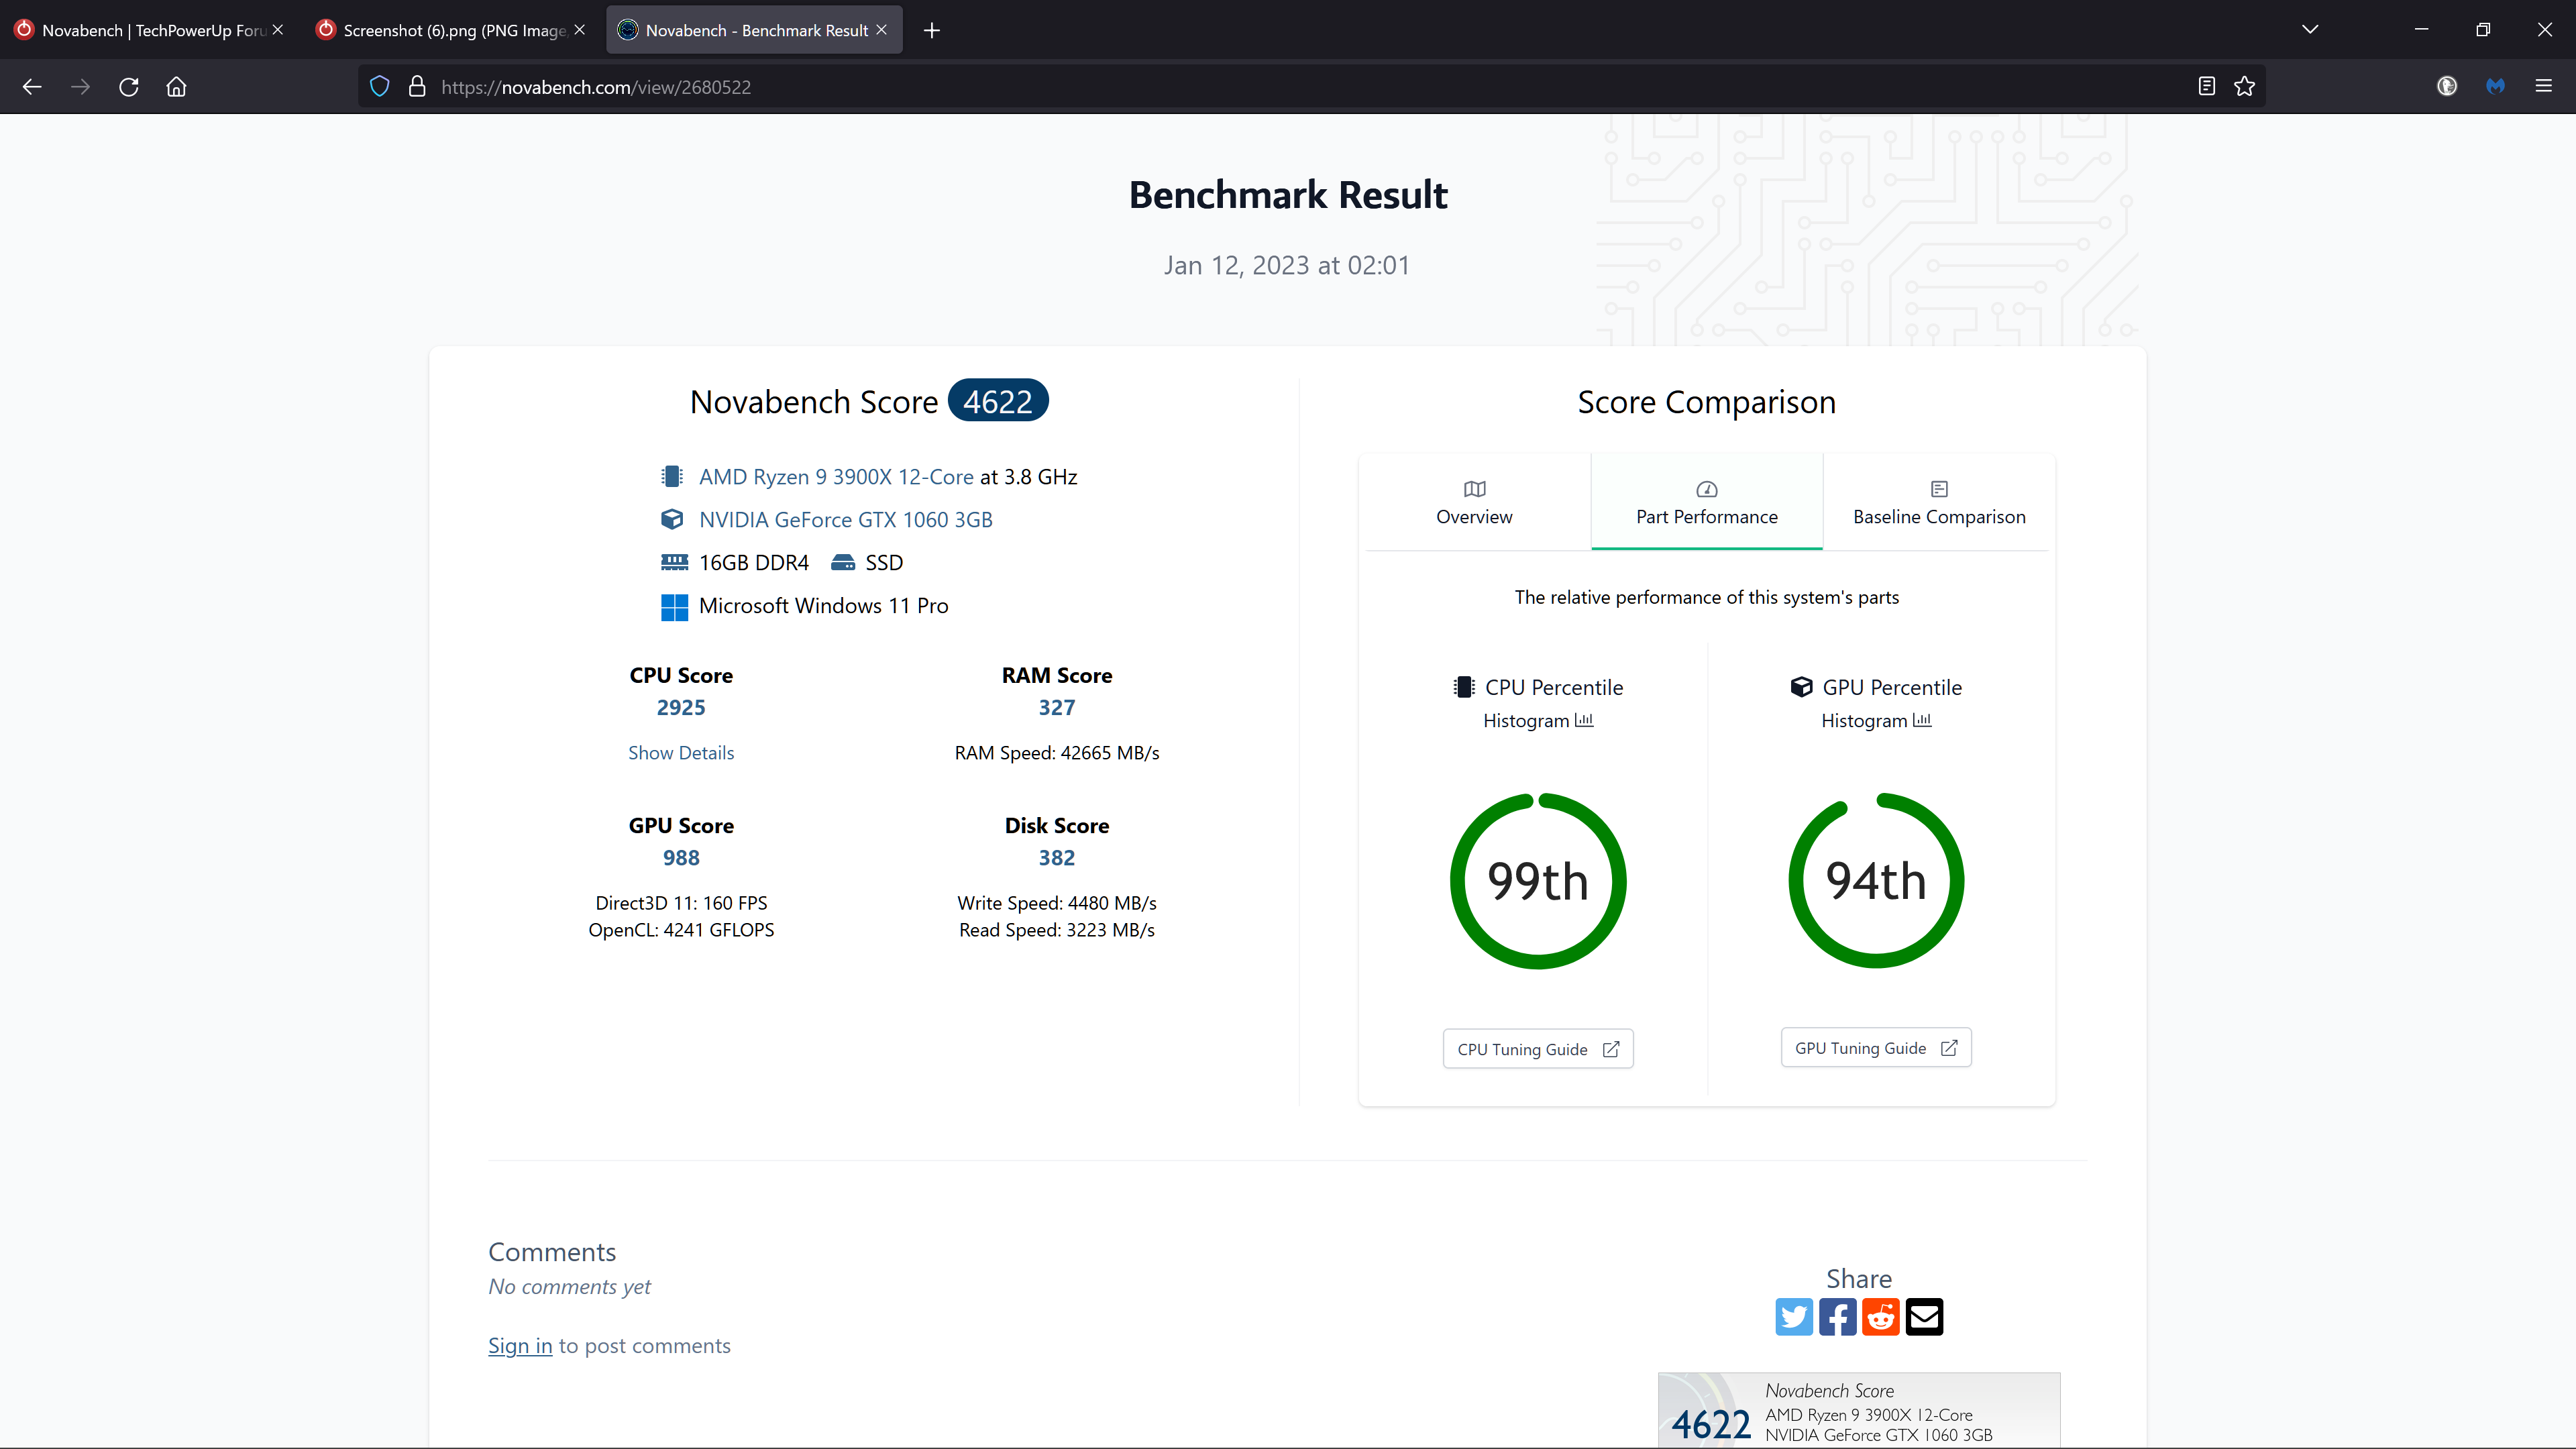The image size is (2576, 1449).
Task: Click the RAM icon beside 16GB DDR4
Action: point(674,563)
